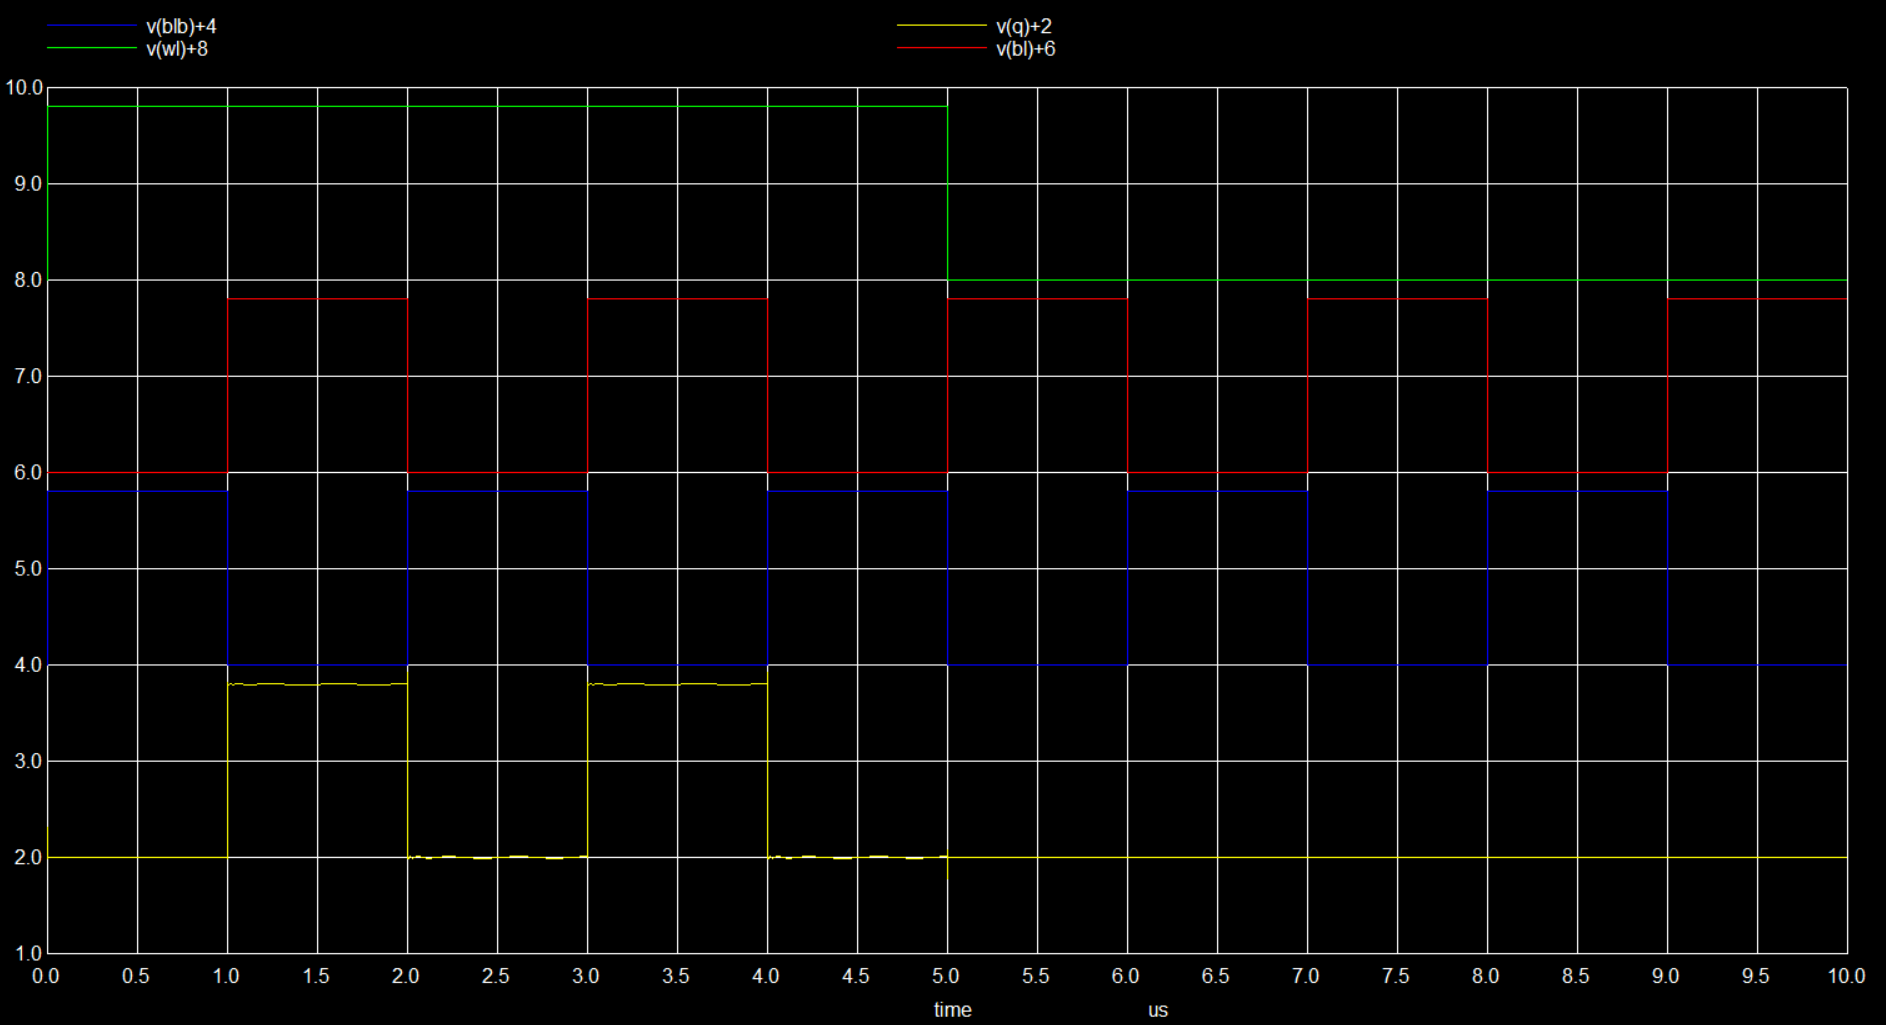1886x1025 pixels.
Task: Click the 9.5 time axis tick label
Action: click(1756, 976)
